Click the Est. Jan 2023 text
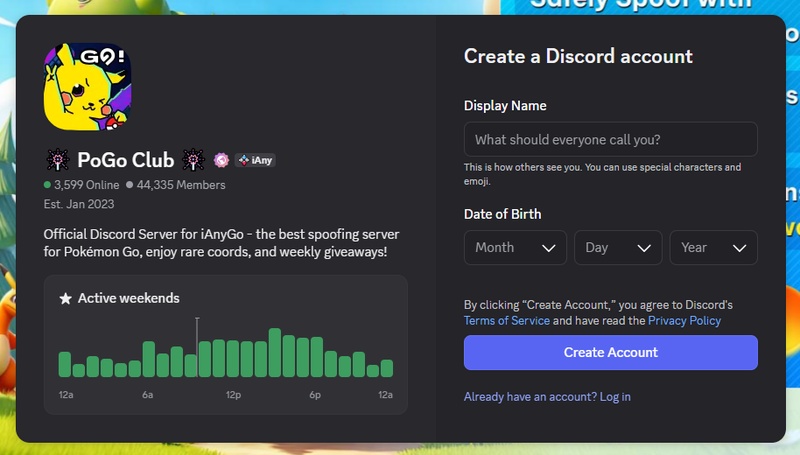This screenshot has width=800, height=455. pyautogui.click(x=79, y=204)
